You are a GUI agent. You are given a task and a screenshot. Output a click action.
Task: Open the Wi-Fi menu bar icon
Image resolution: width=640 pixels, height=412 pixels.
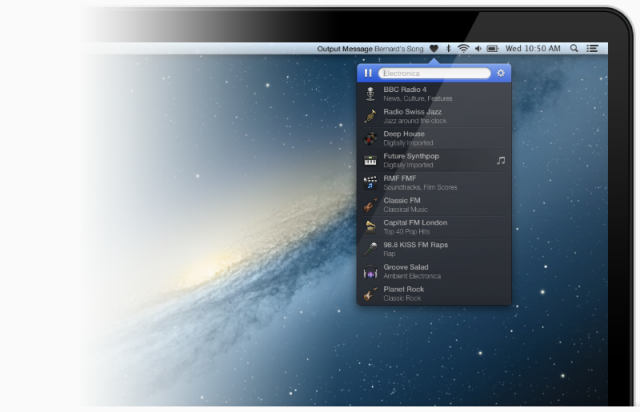463,49
